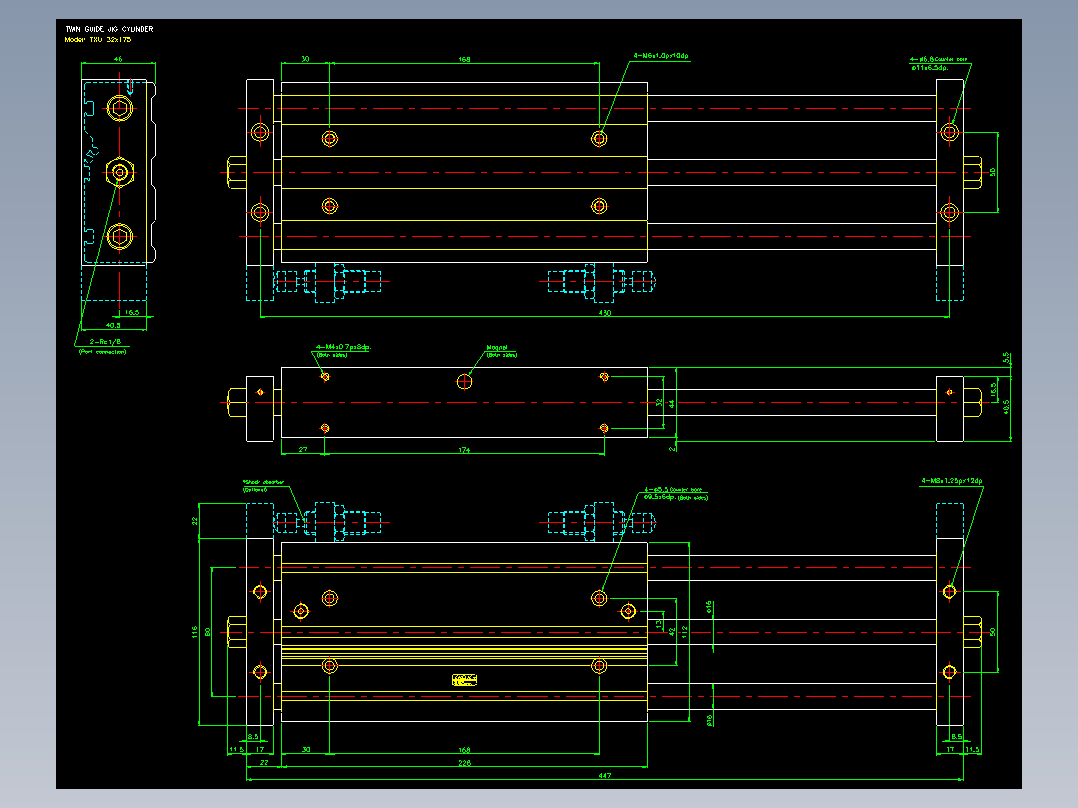Viewport: 1078px width, 808px height.
Task: Pick the 116 height dimension text
Action: pos(195,633)
